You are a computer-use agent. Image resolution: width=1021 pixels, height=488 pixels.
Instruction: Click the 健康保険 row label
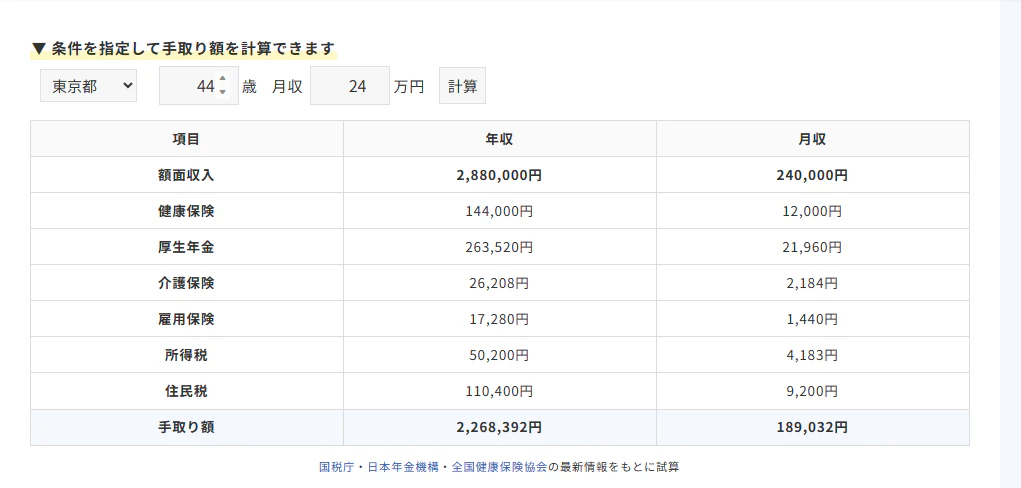186,211
